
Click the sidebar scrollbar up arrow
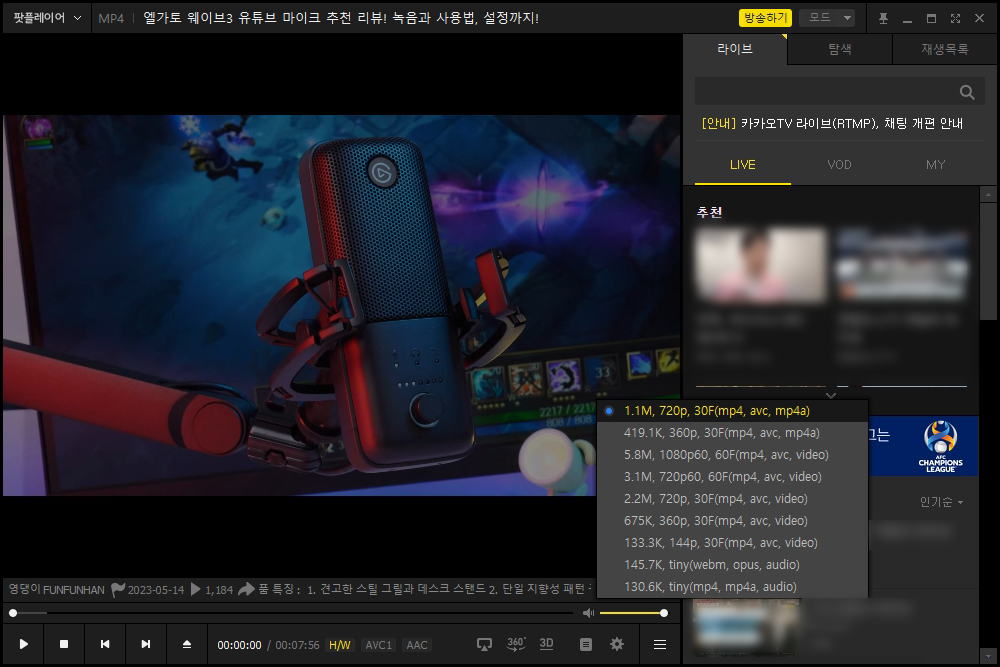click(988, 194)
